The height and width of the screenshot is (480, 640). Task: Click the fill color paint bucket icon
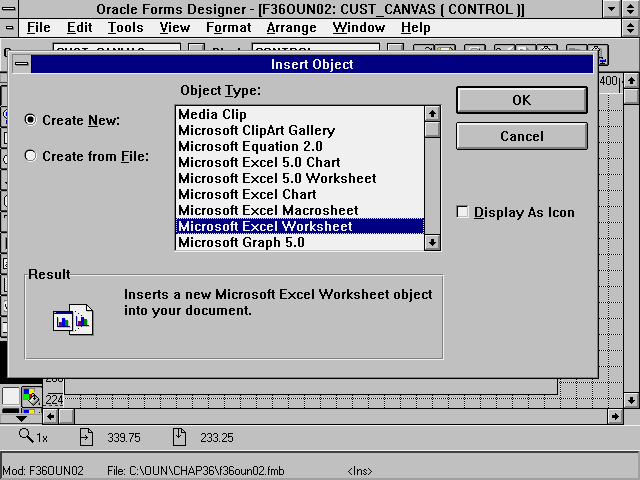(31, 396)
